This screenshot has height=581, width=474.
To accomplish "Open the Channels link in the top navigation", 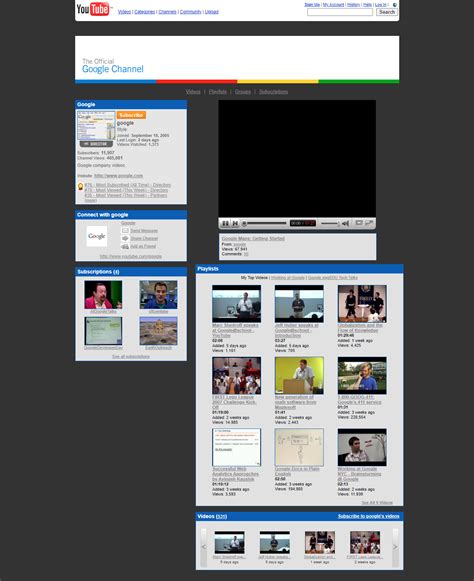I will point(168,12).
